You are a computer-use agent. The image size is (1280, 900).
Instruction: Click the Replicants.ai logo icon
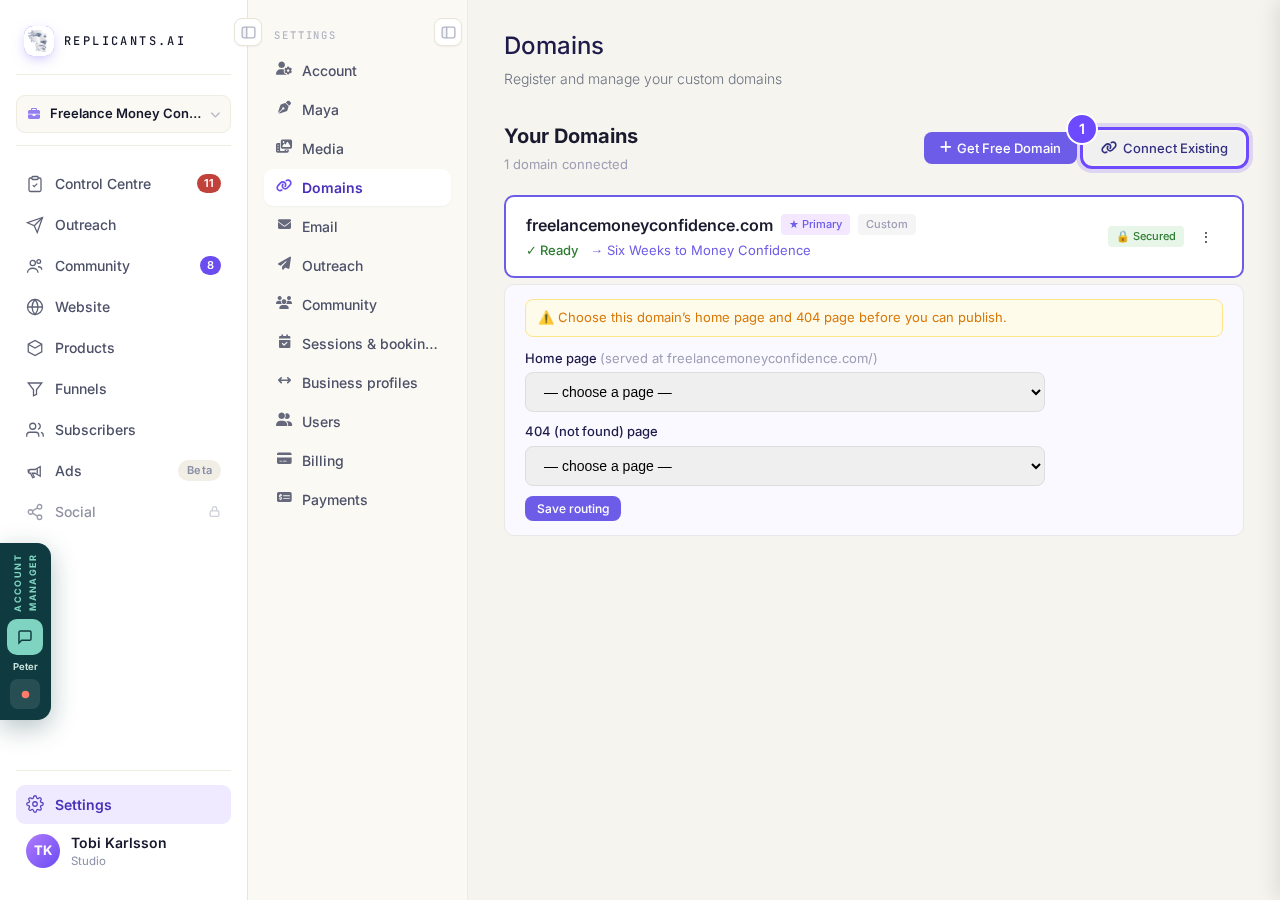(39, 41)
